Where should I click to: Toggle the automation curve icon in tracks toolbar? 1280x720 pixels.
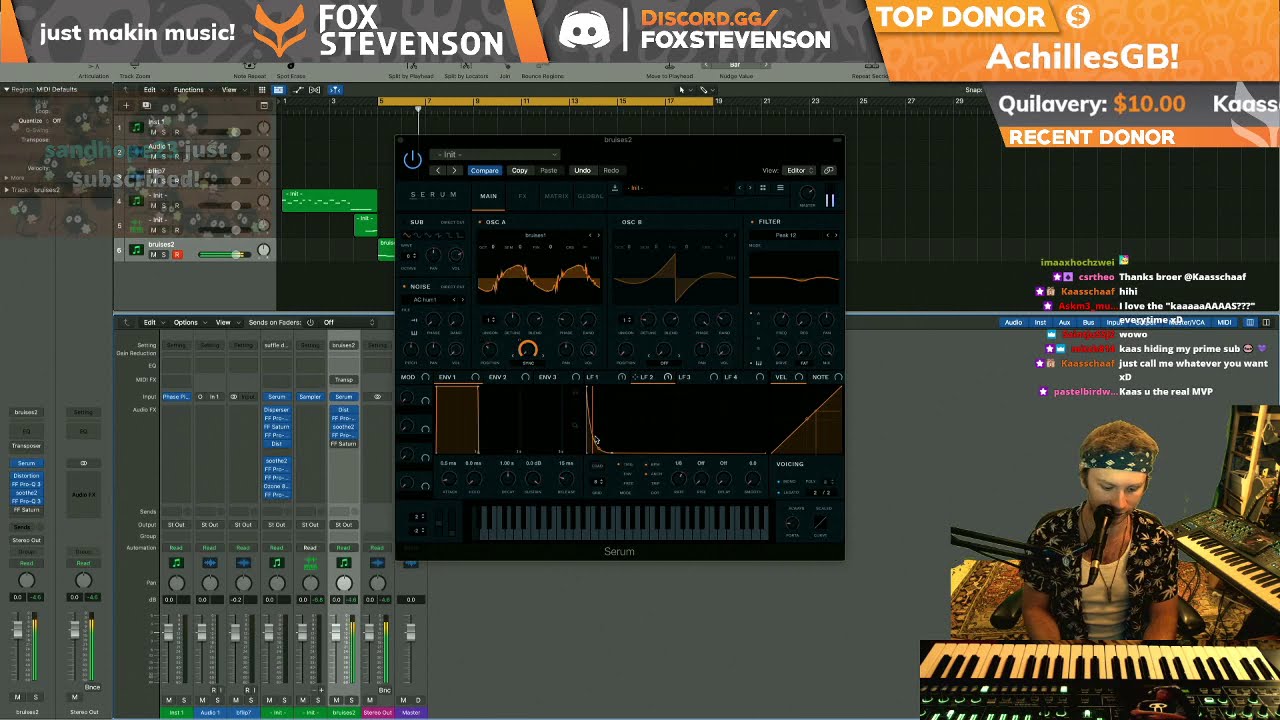click(299, 90)
